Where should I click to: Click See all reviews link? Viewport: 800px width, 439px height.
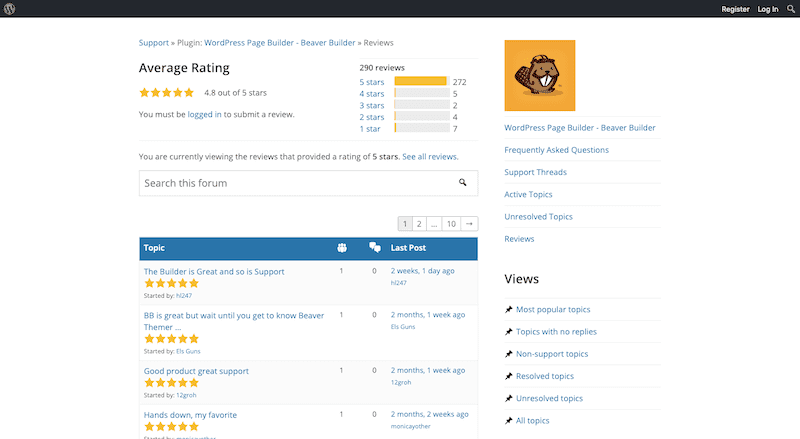430,157
